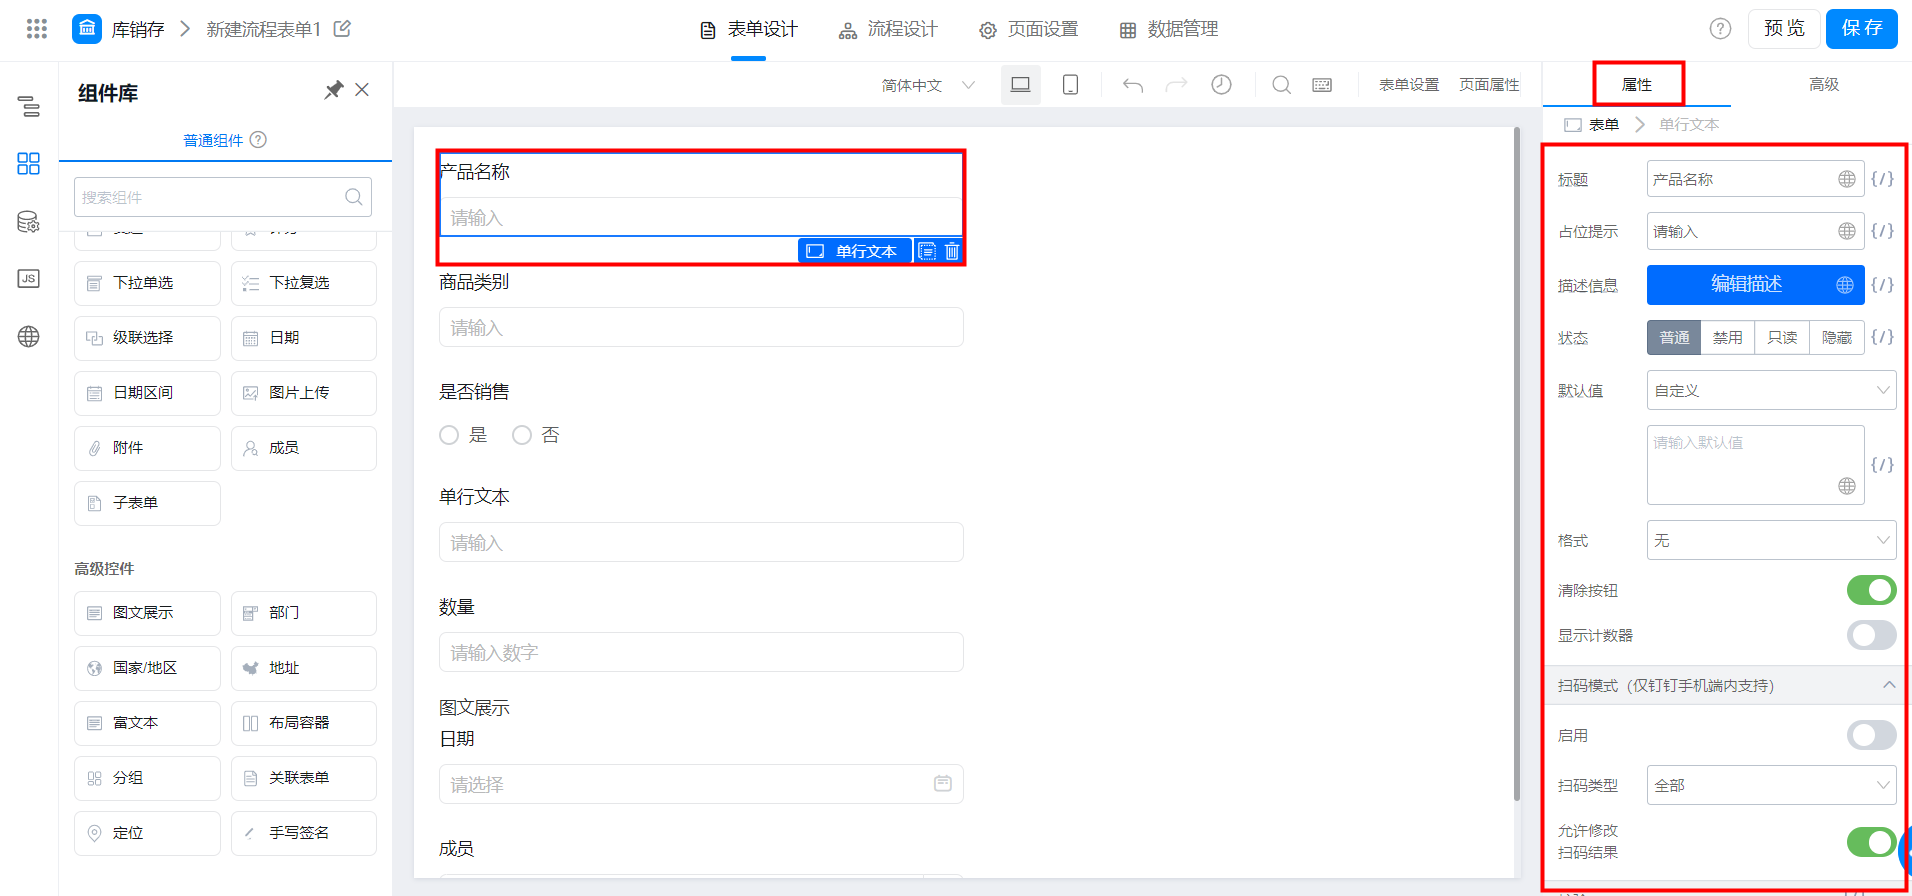Image resolution: width=1912 pixels, height=896 pixels.
Task: Open the help question mark icon
Action: point(1720,29)
